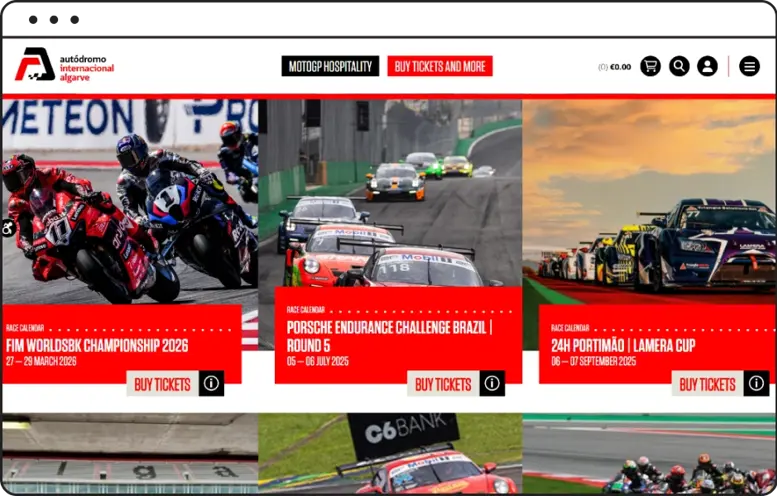Open the shopping cart icon
This screenshot has width=777, height=496.
650,66
